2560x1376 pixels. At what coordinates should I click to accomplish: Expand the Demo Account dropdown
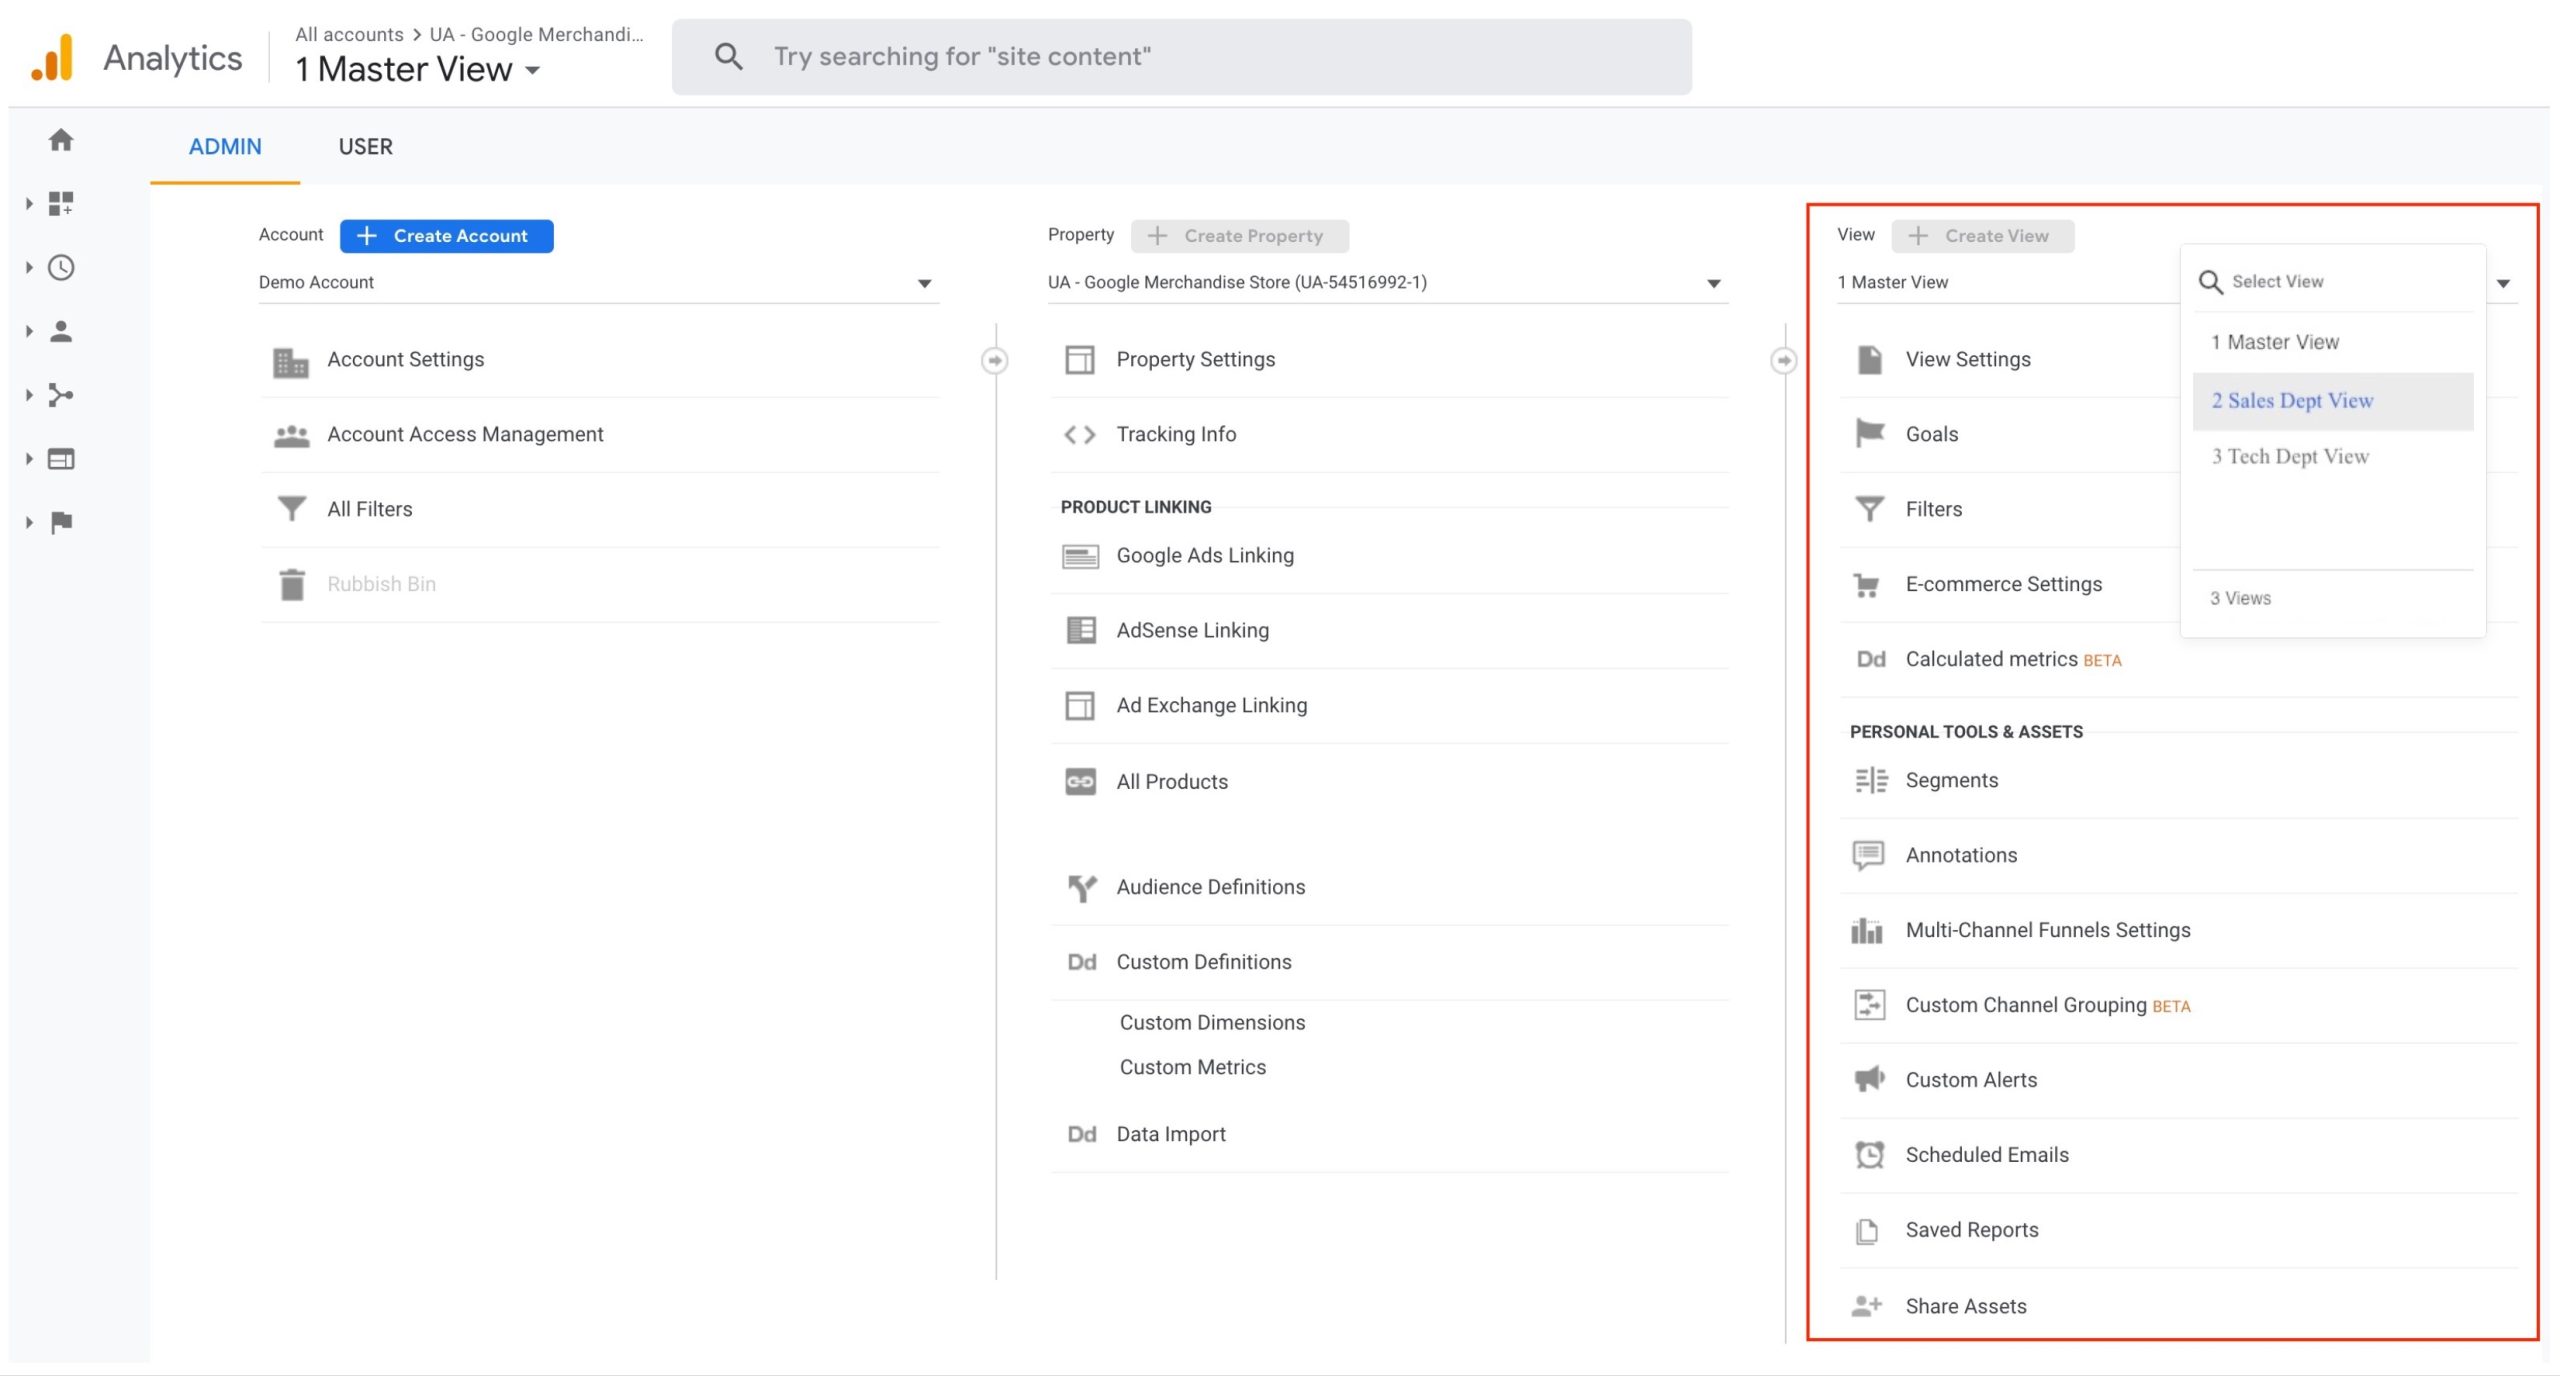pyautogui.click(x=924, y=284)
